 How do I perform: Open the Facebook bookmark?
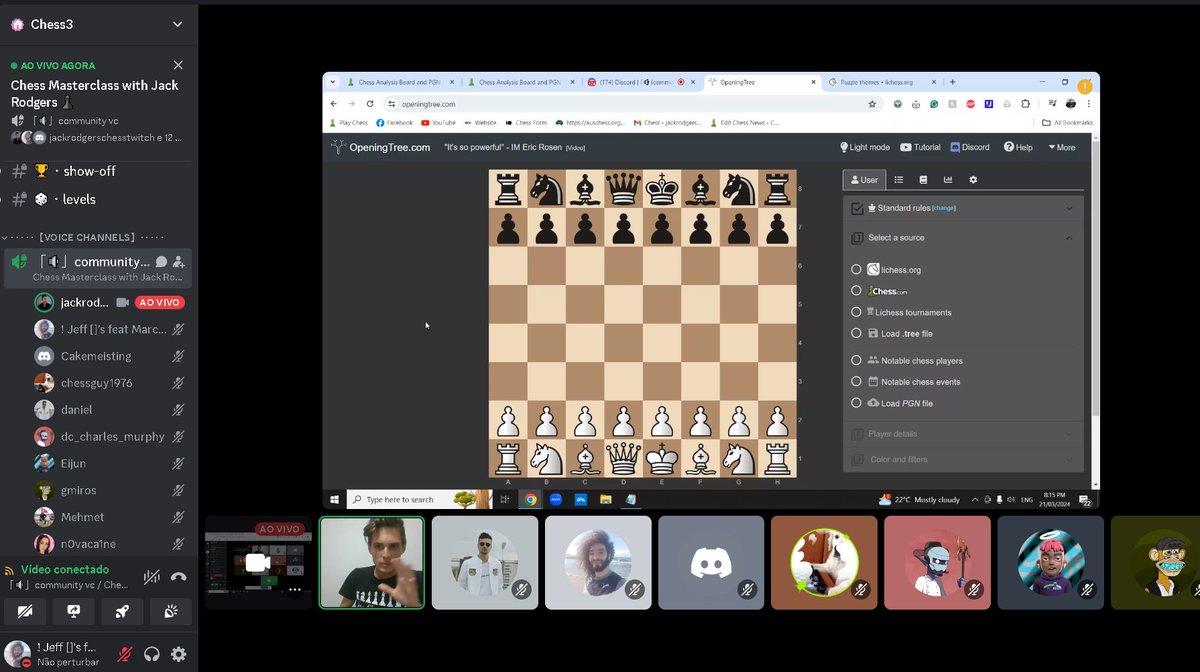[x=395, y=123]
